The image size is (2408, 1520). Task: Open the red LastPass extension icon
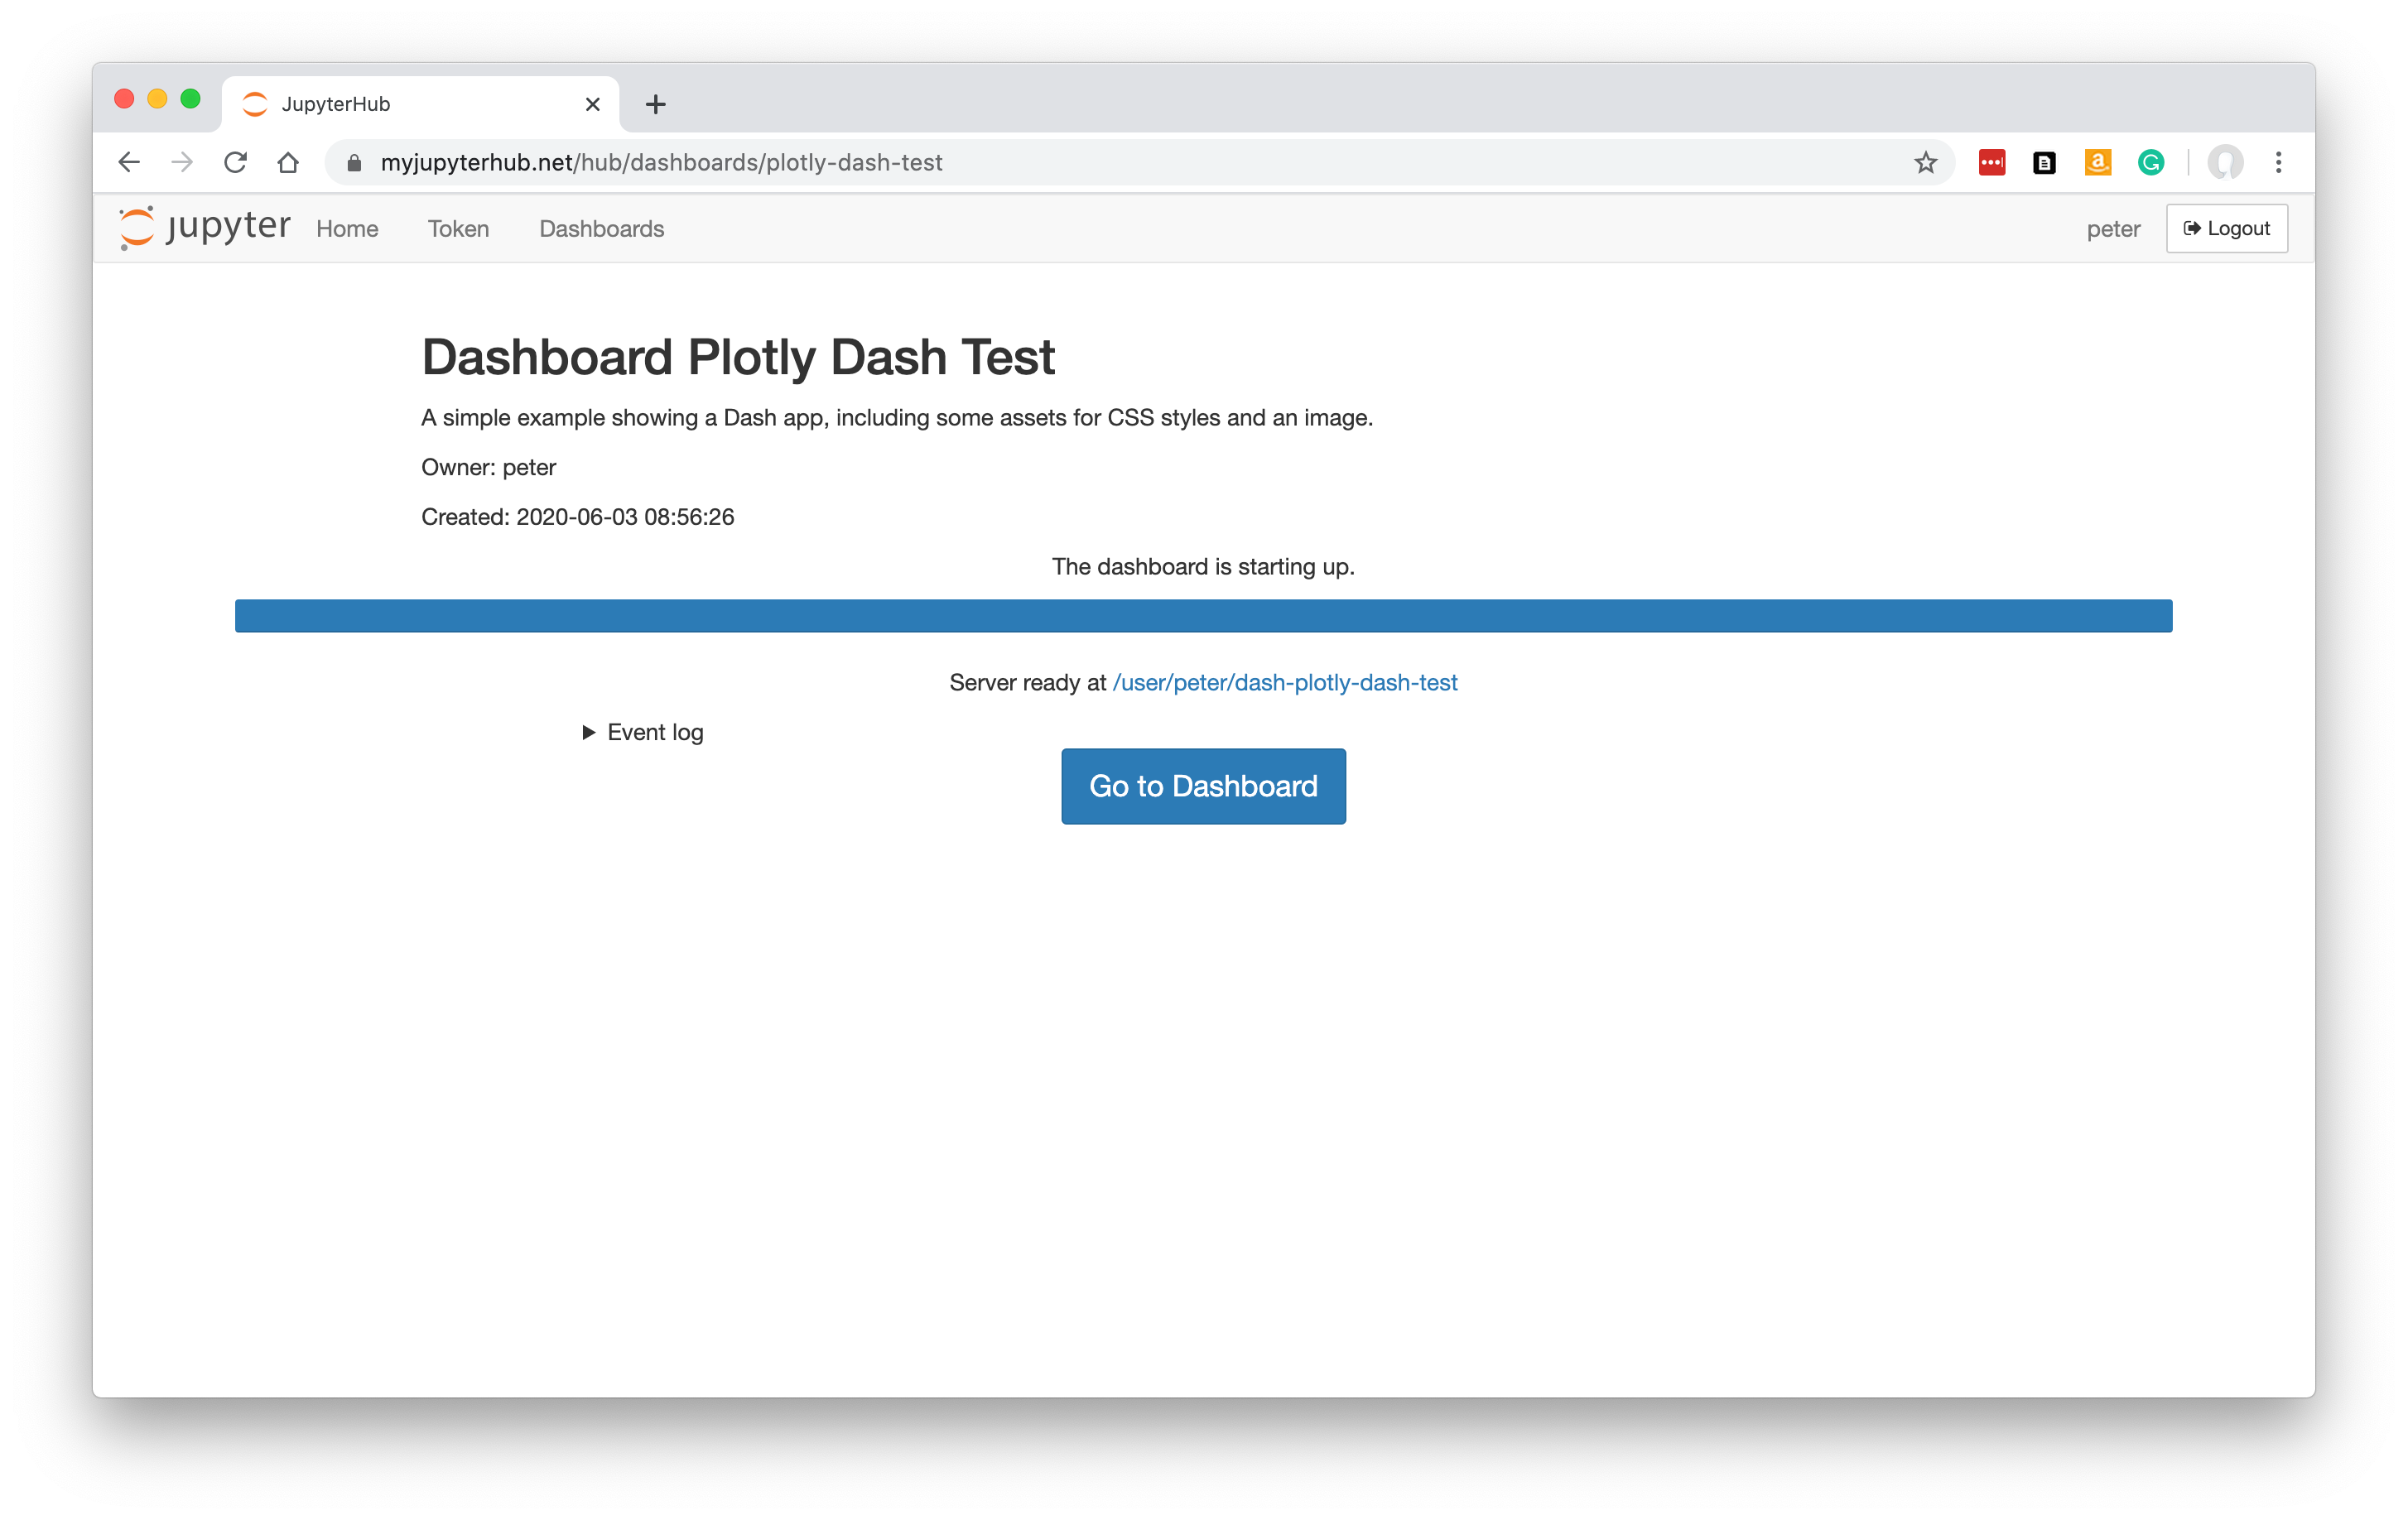[x=1991, y=162]
